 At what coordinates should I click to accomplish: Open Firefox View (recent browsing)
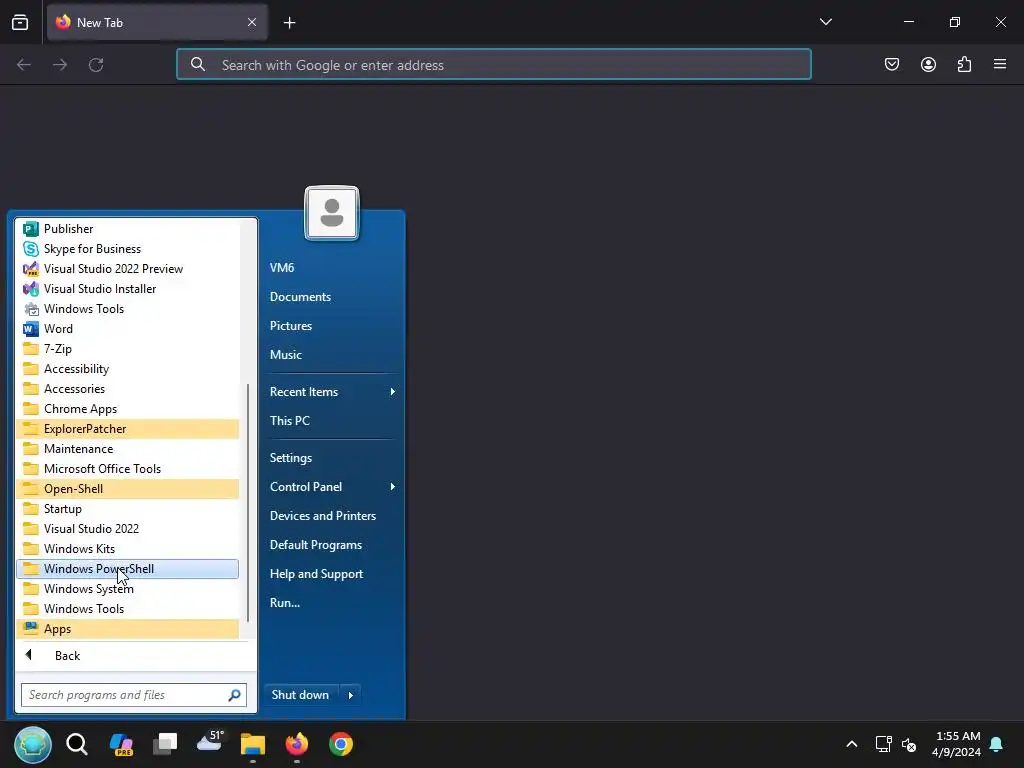click(20, 22)
